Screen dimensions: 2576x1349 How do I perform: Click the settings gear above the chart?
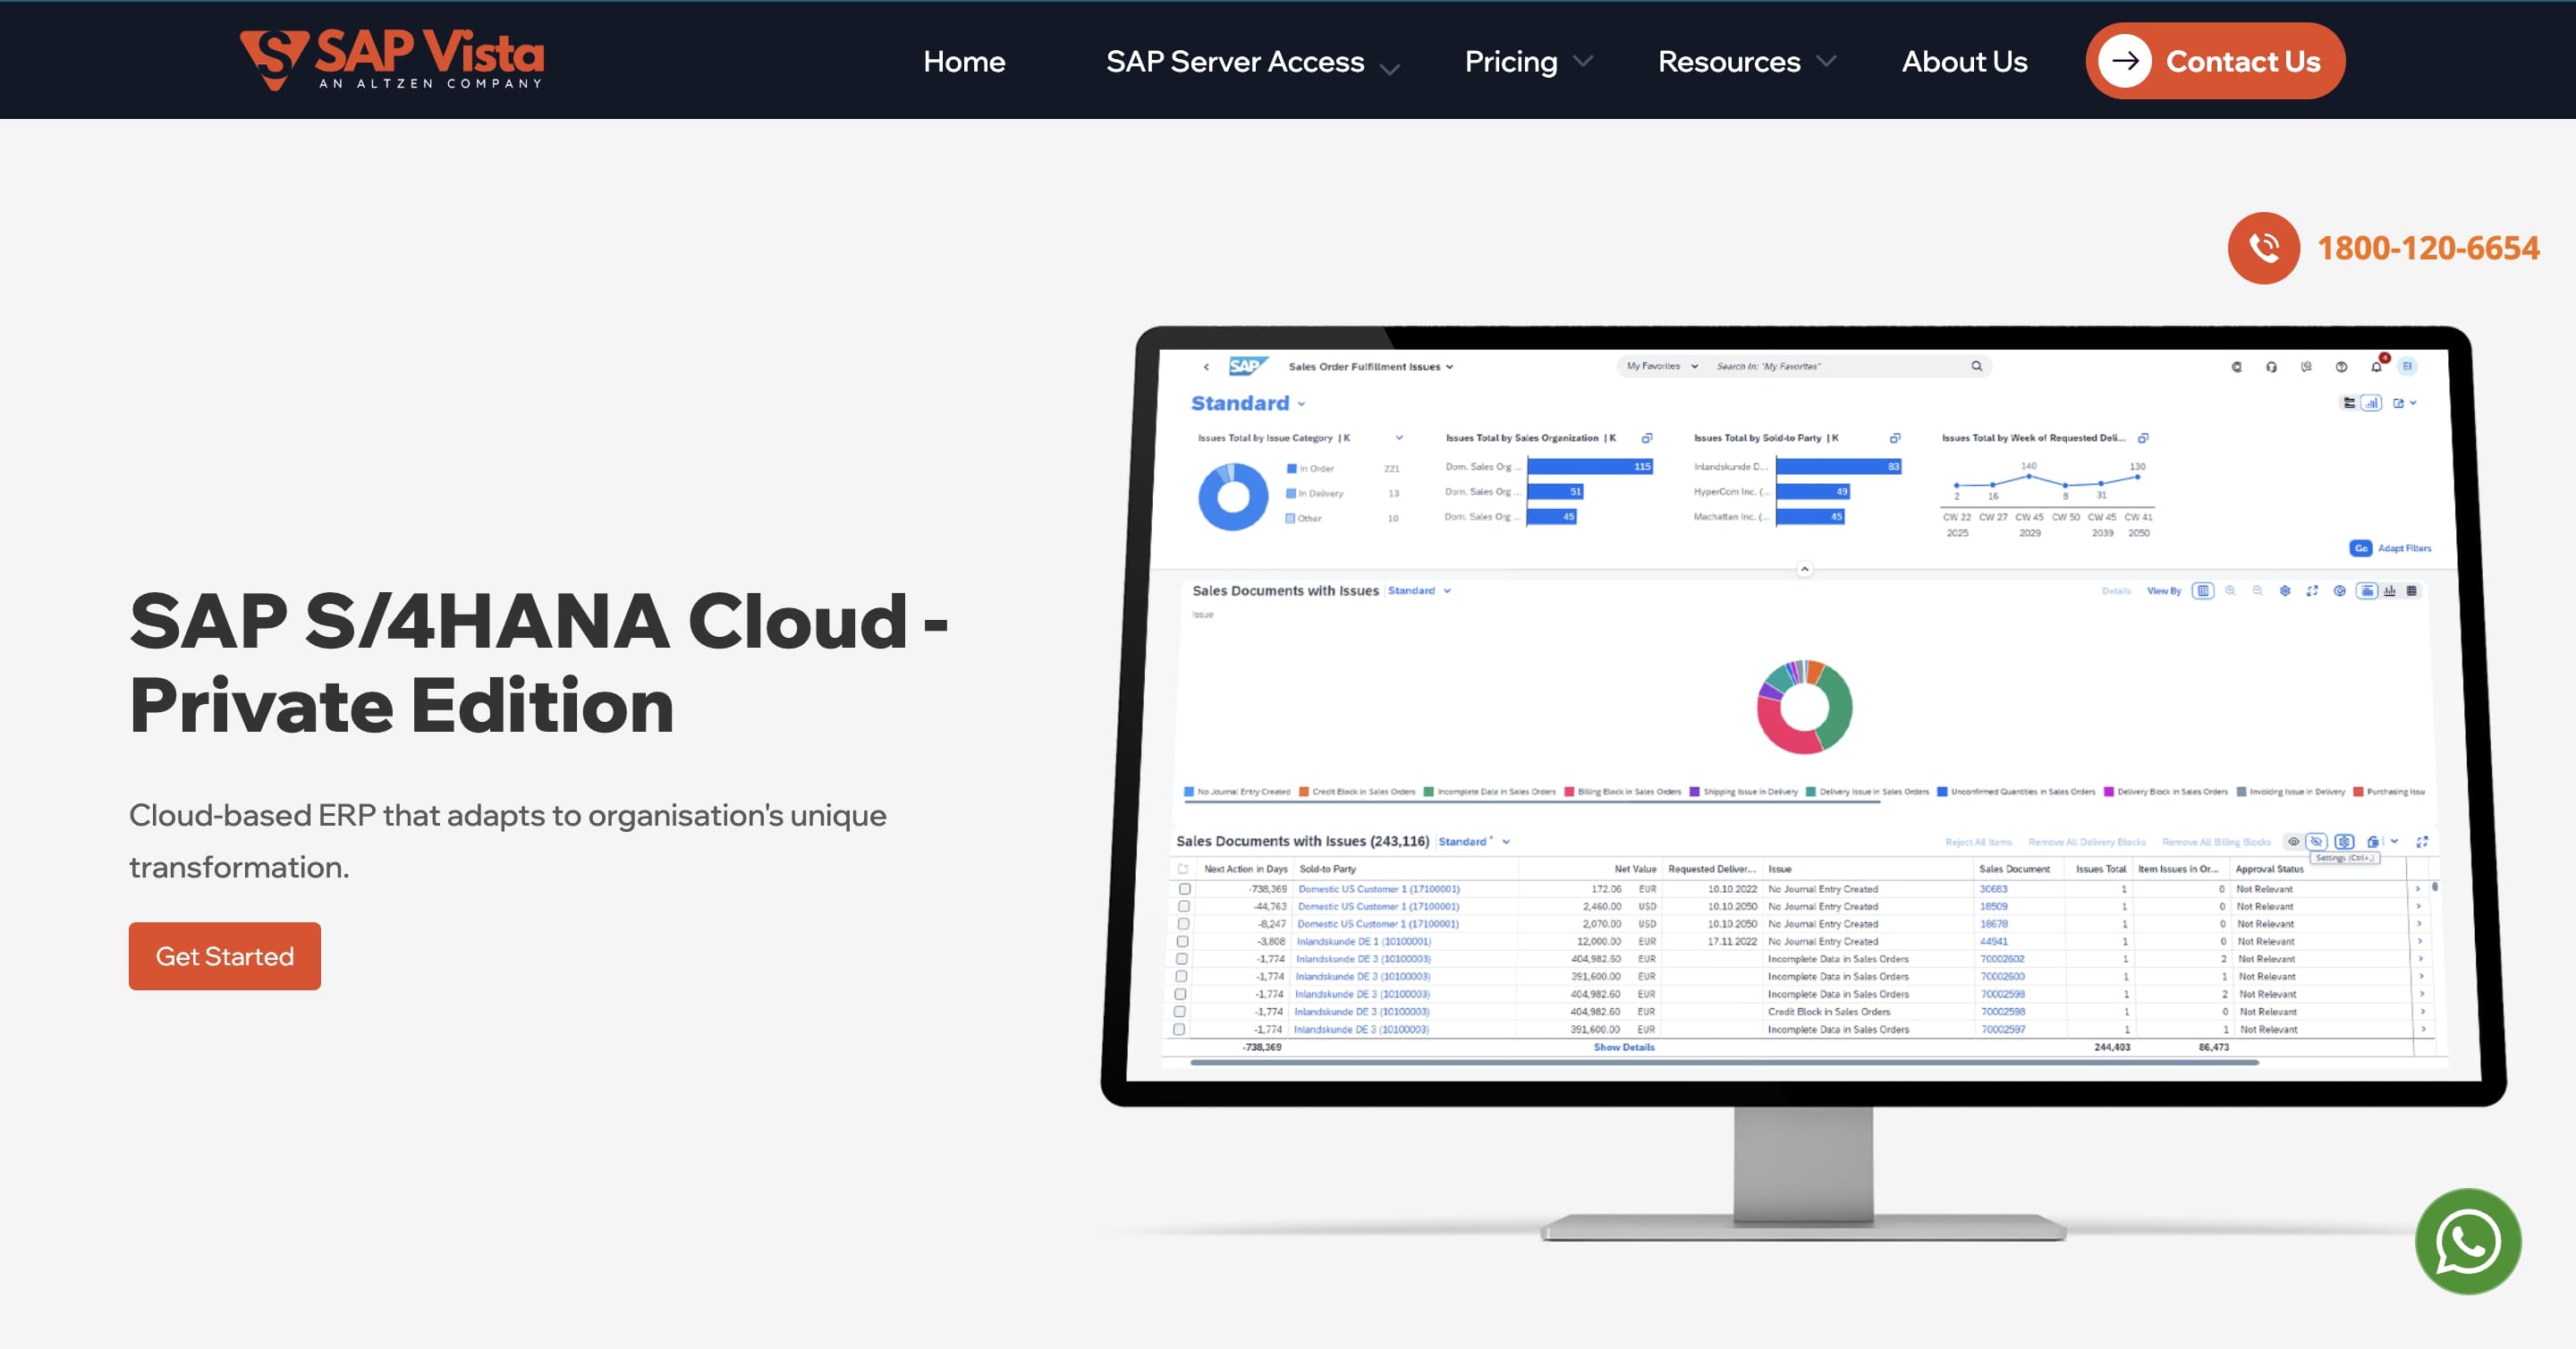2285,591
